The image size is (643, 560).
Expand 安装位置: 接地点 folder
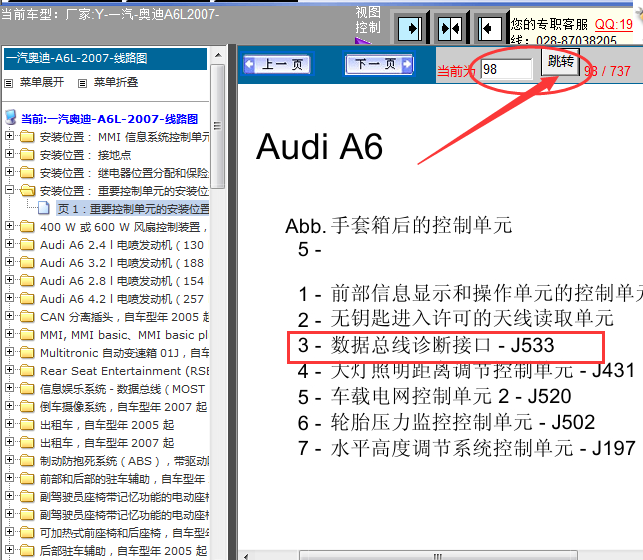9,153
